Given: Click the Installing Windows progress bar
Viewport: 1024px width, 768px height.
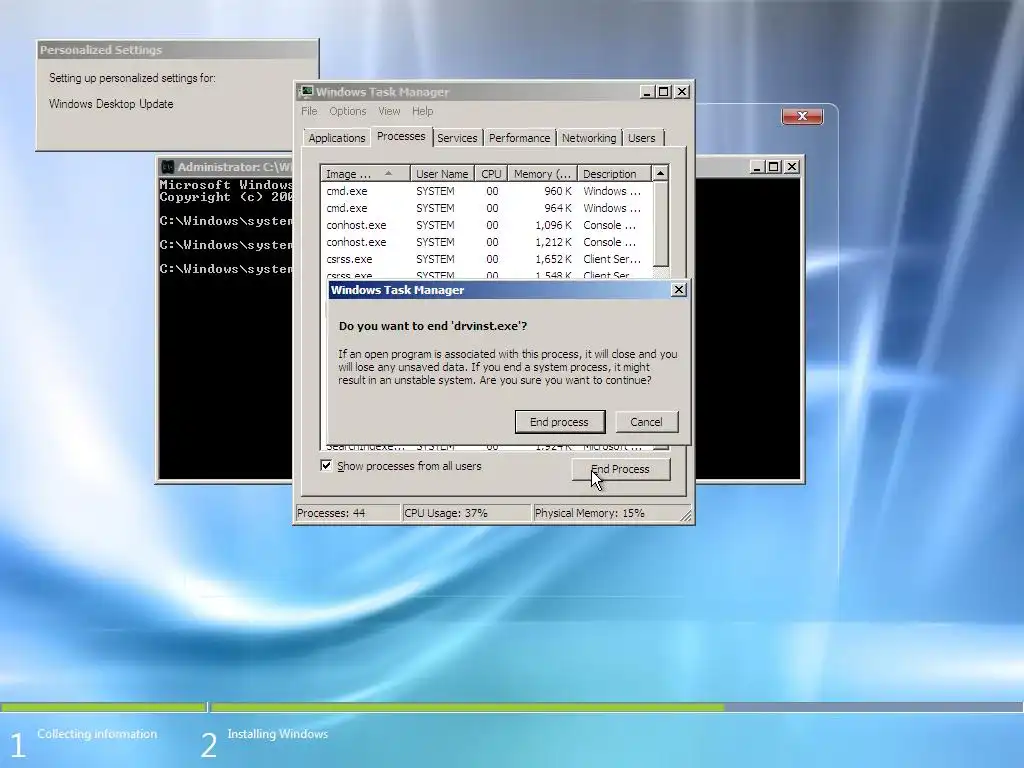Looking at the screenshot, I should pos(616,707).
